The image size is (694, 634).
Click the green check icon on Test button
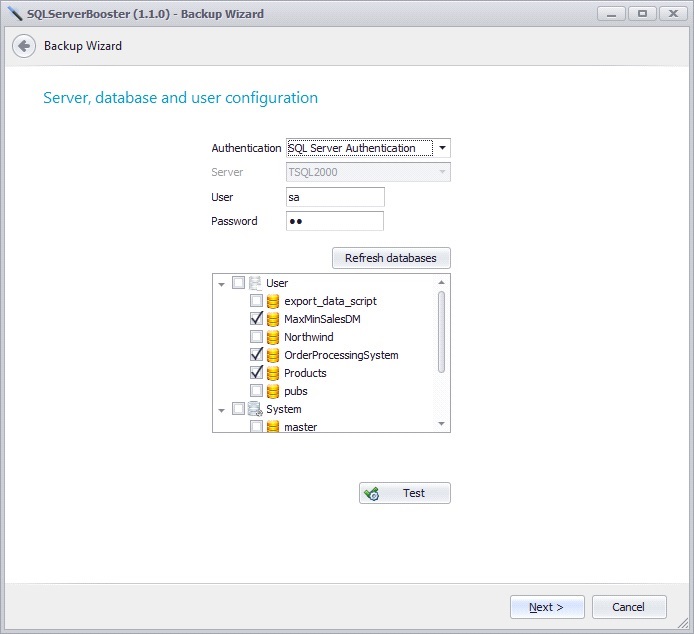(372, 493)
